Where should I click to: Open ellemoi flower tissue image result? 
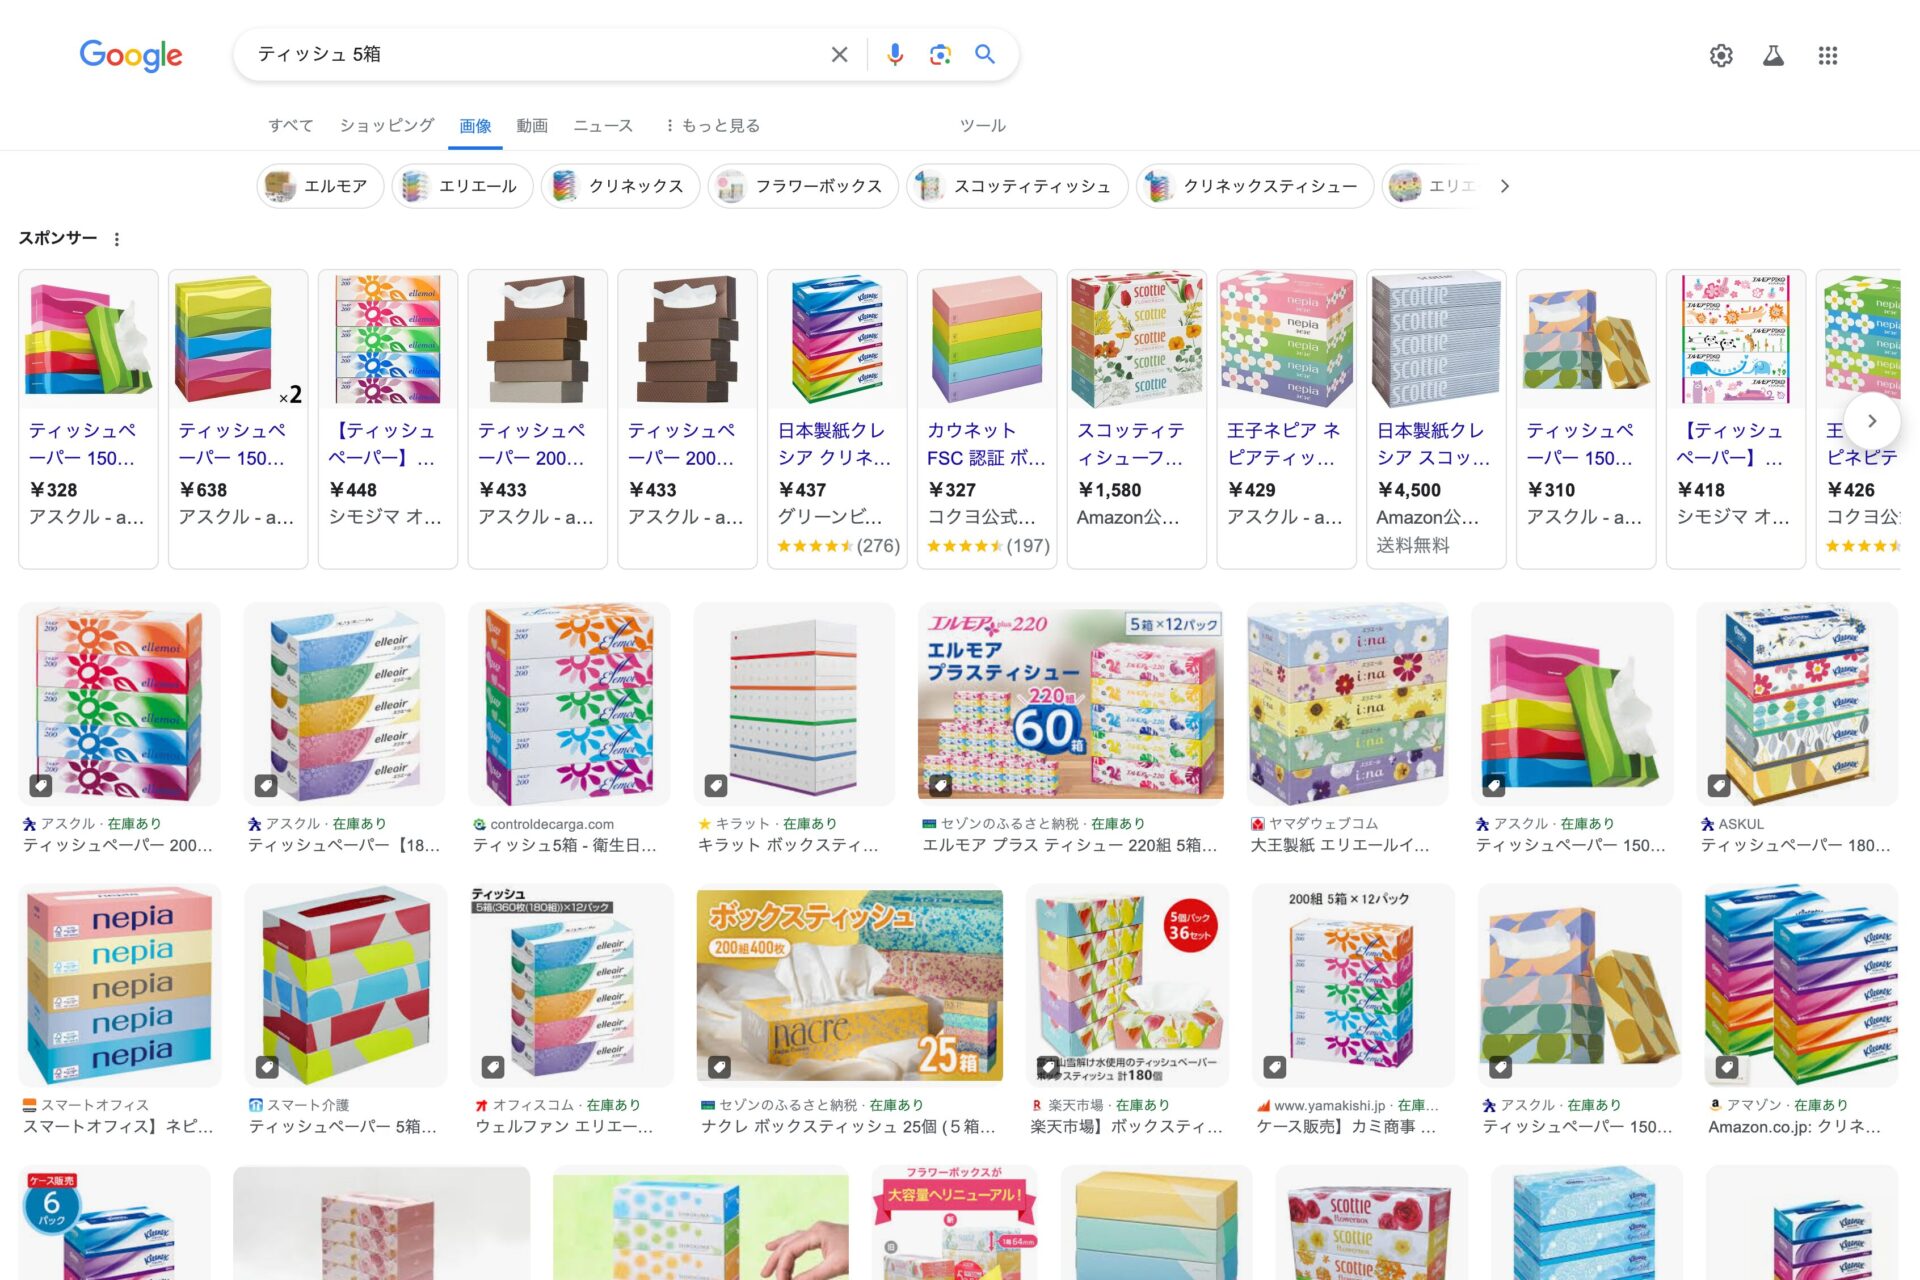(x=119, y=704)
